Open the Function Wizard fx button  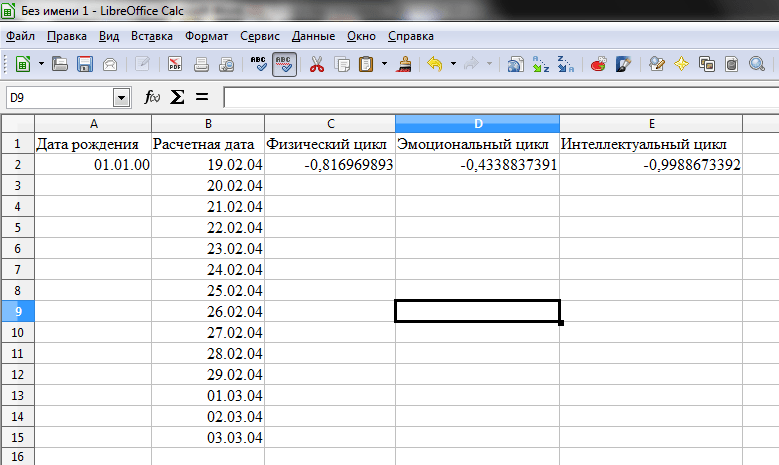[x=152, y=97]
